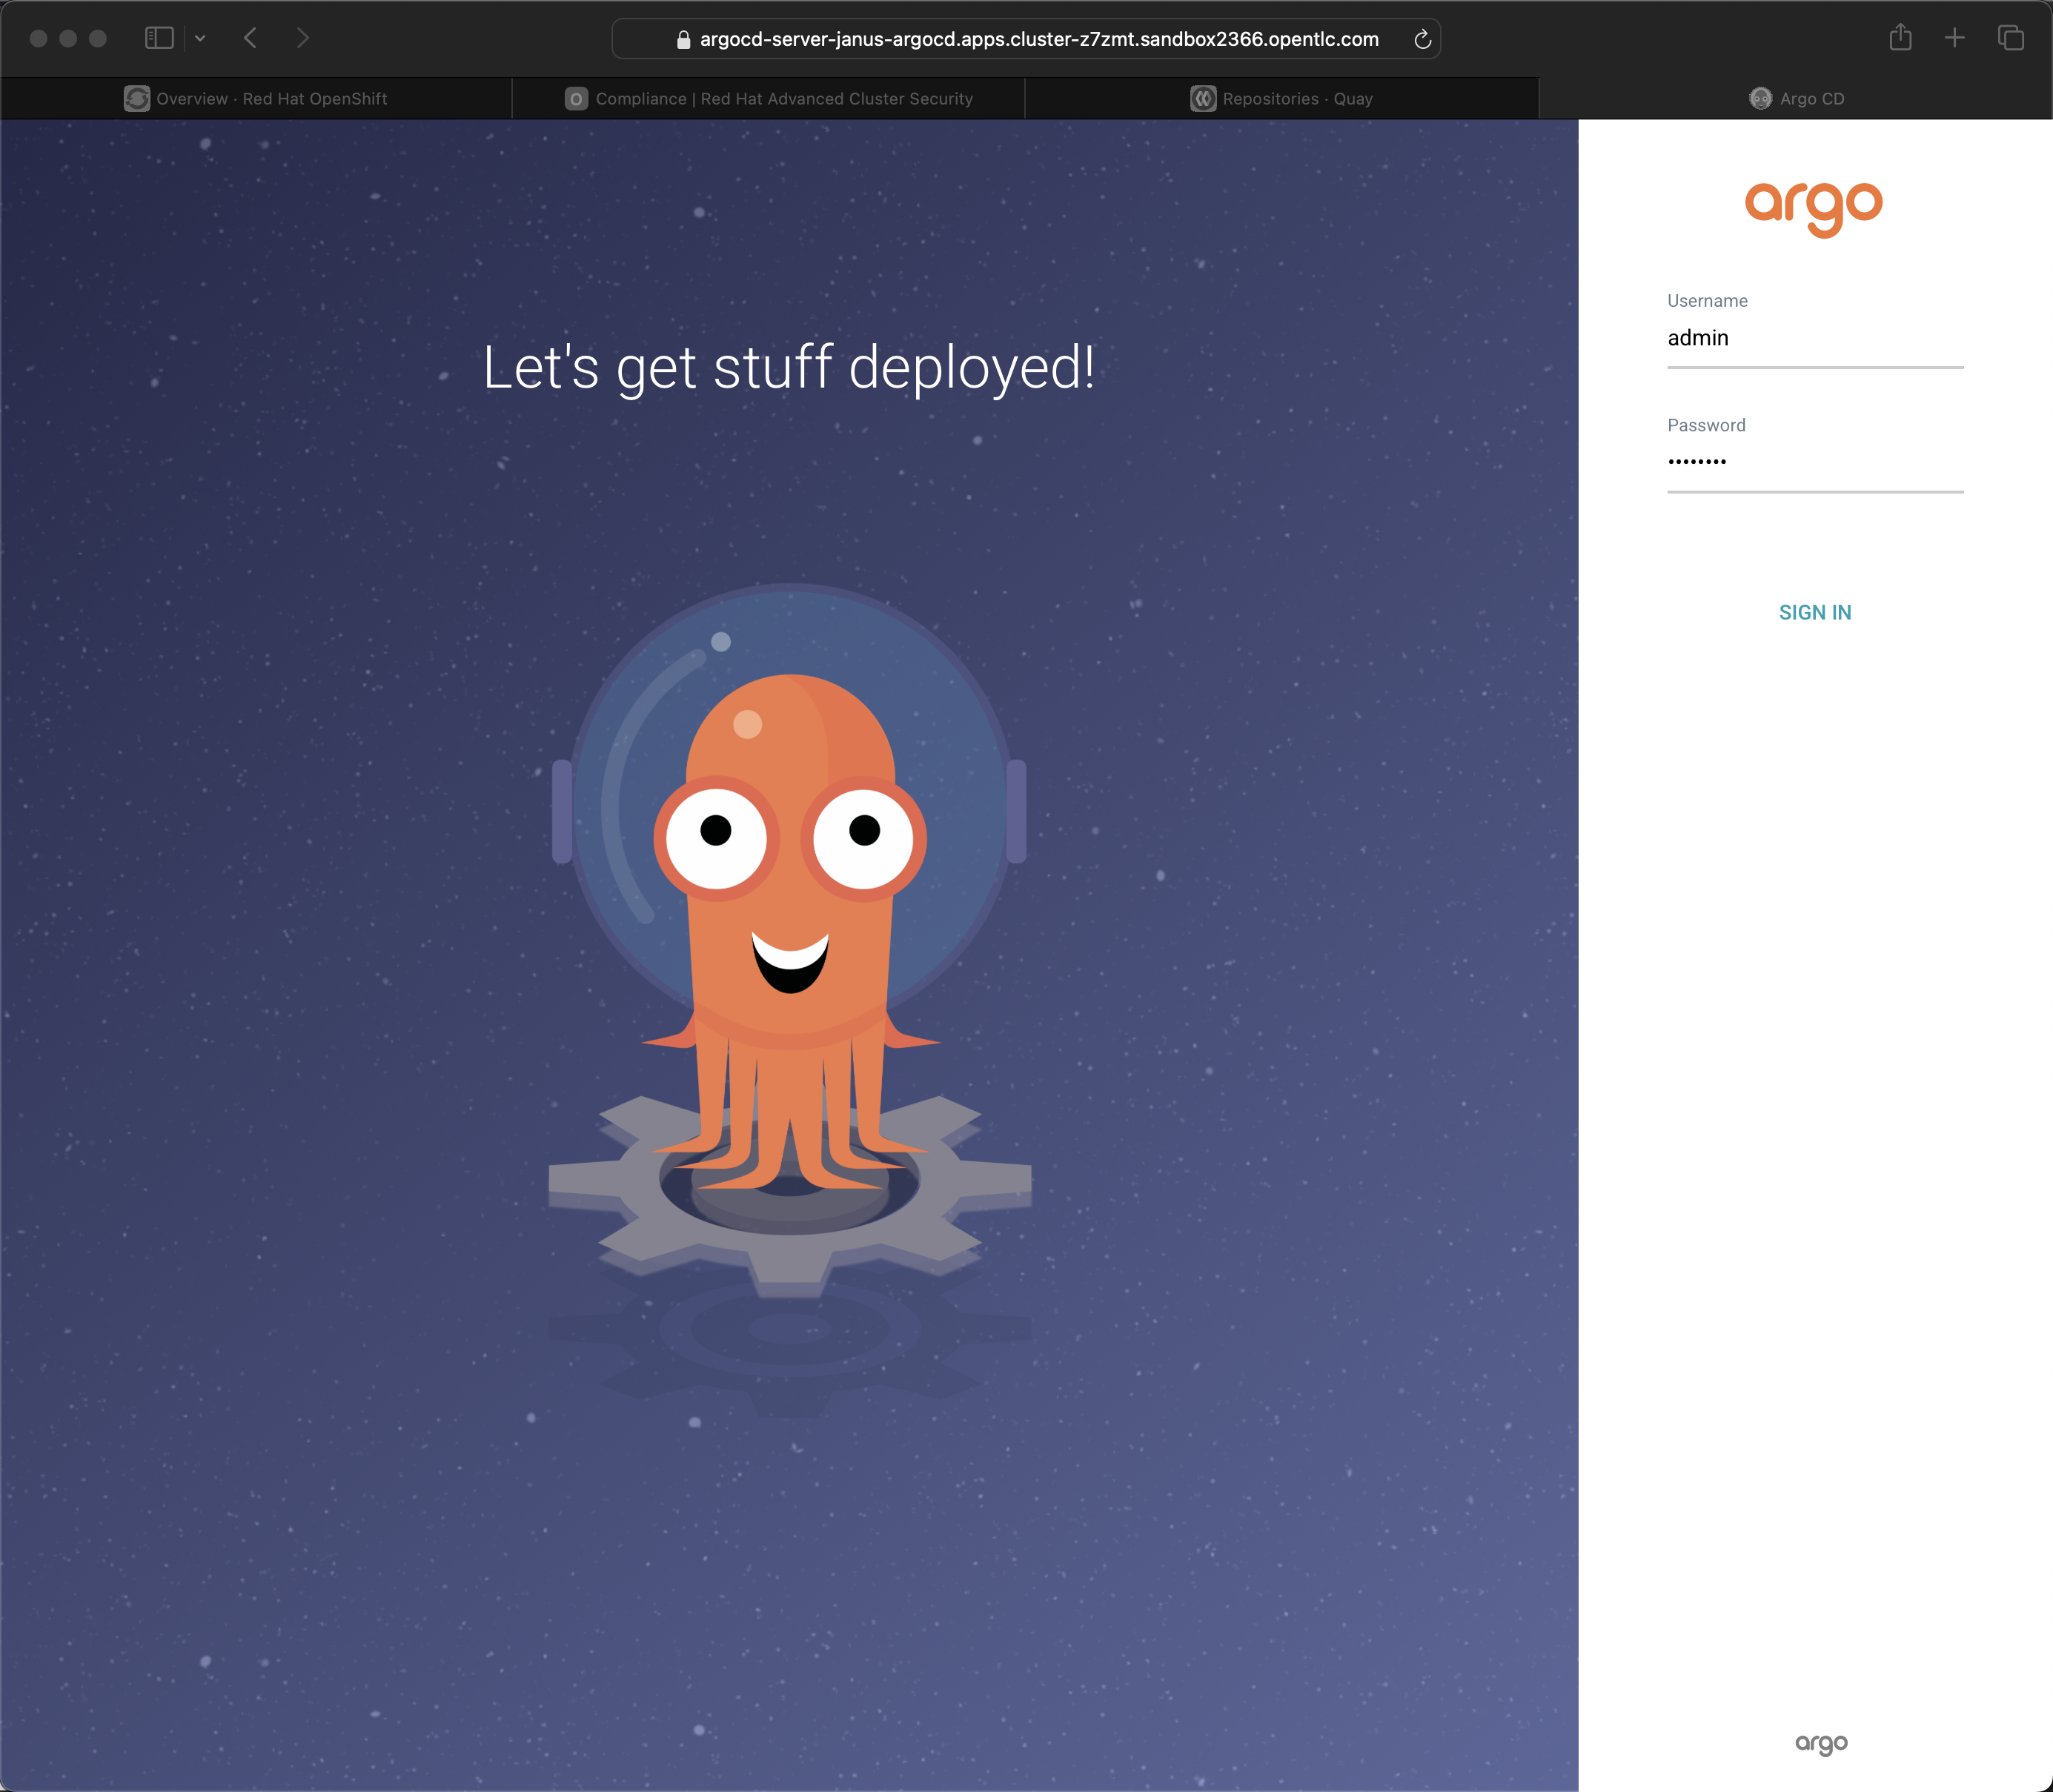Screen dimensions: 2053x1792
Task: Open the Share icon in toolbar
Action: tap(1900, 38)
